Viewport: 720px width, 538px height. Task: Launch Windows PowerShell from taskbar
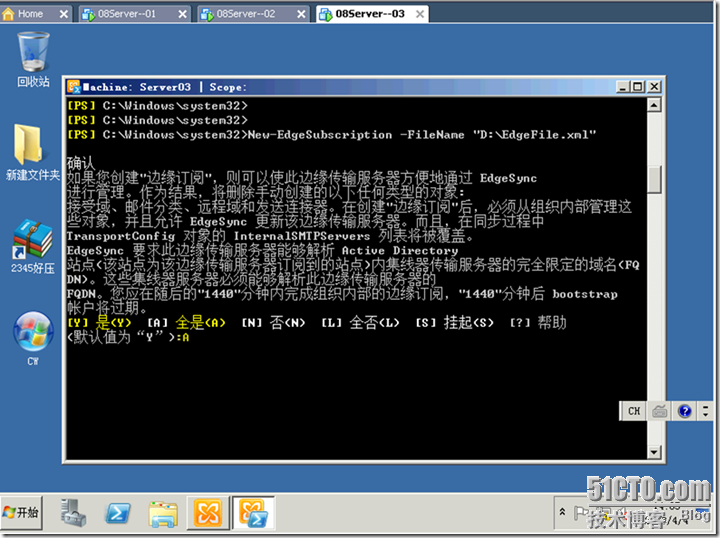tap(118, 512)
